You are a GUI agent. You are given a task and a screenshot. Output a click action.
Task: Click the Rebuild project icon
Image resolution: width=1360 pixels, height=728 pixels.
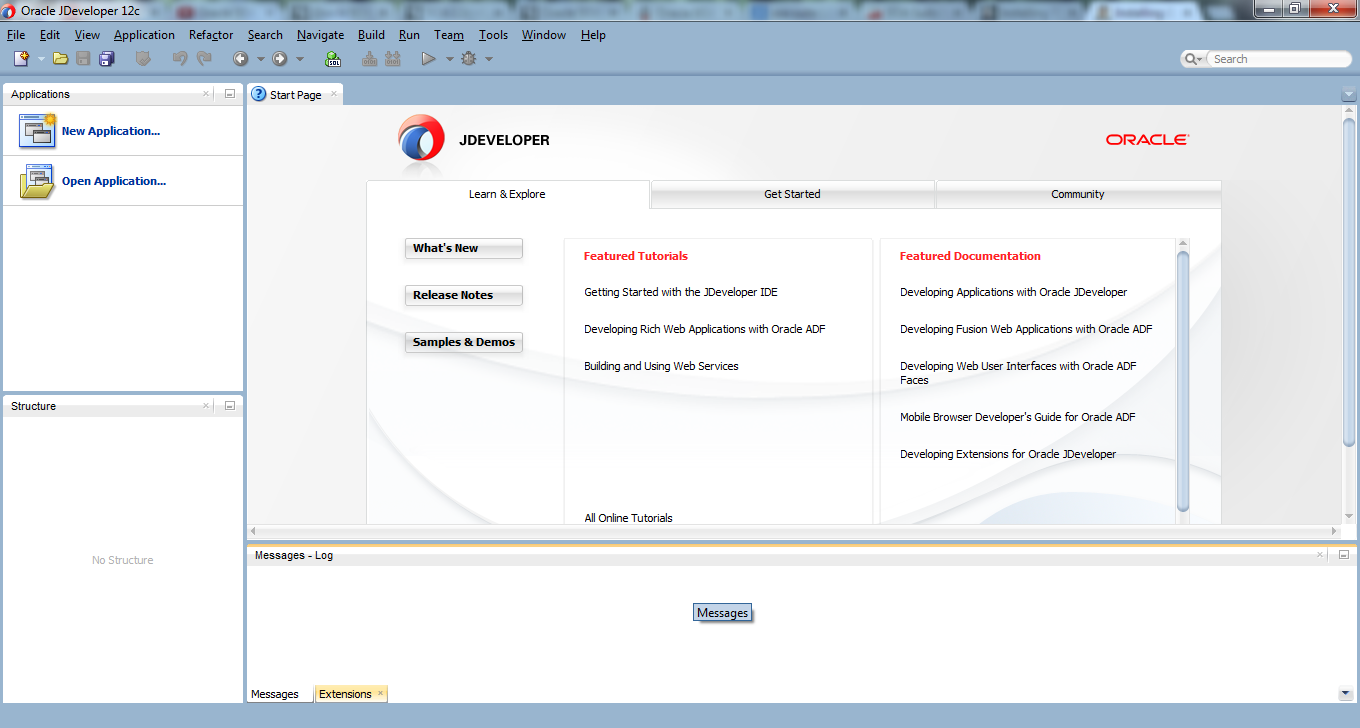[x=393, y=59]
